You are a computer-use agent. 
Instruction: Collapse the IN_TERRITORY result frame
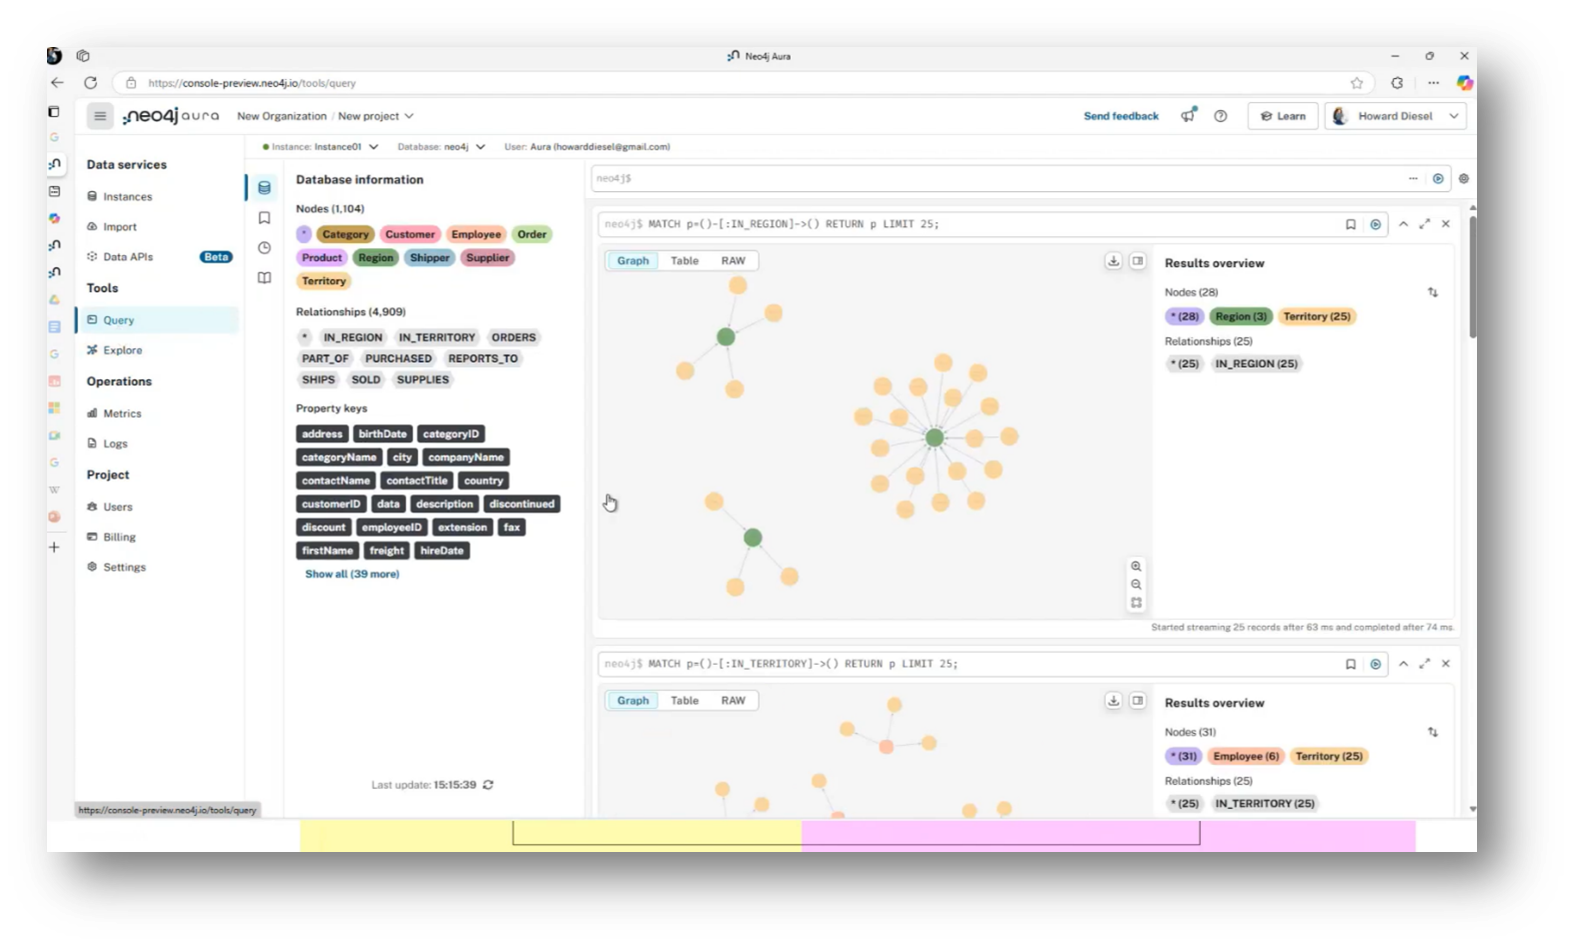pyautogui.click(x=1403, y=664)
